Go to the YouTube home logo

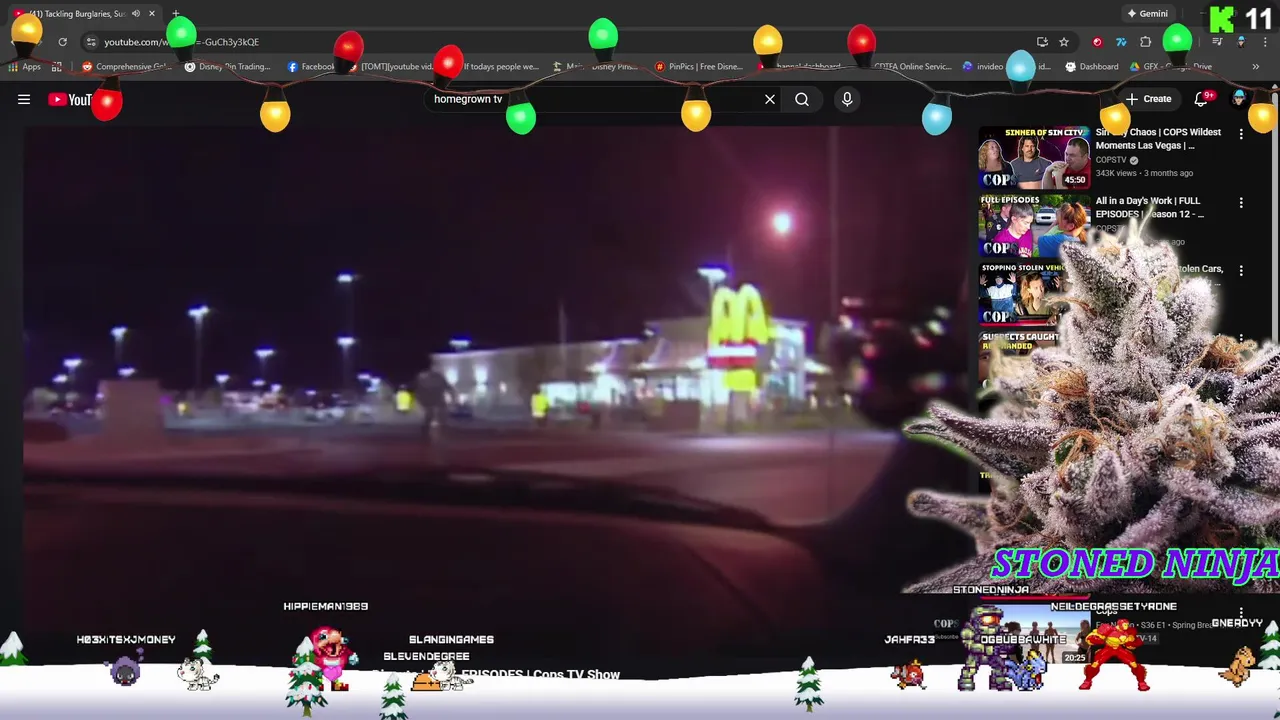point(70,99)
